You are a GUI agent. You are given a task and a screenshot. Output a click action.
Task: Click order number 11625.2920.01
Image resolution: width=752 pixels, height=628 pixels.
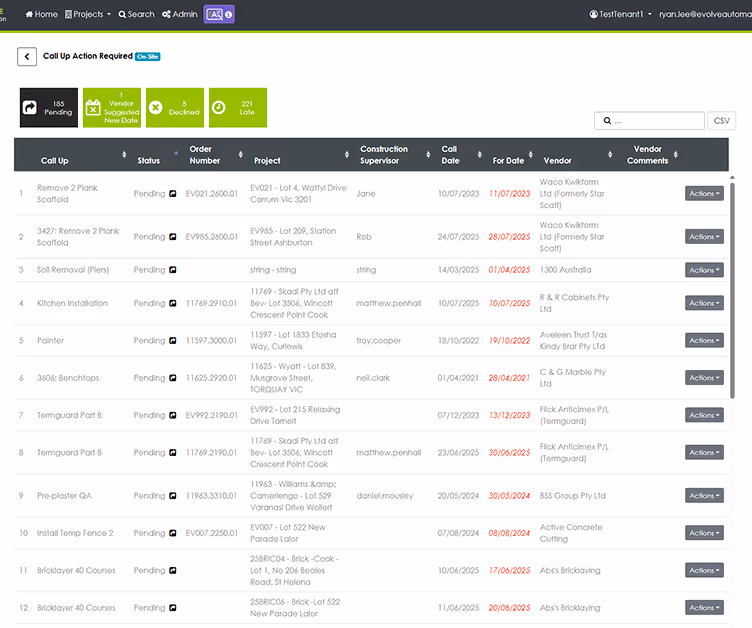(212, 378)
